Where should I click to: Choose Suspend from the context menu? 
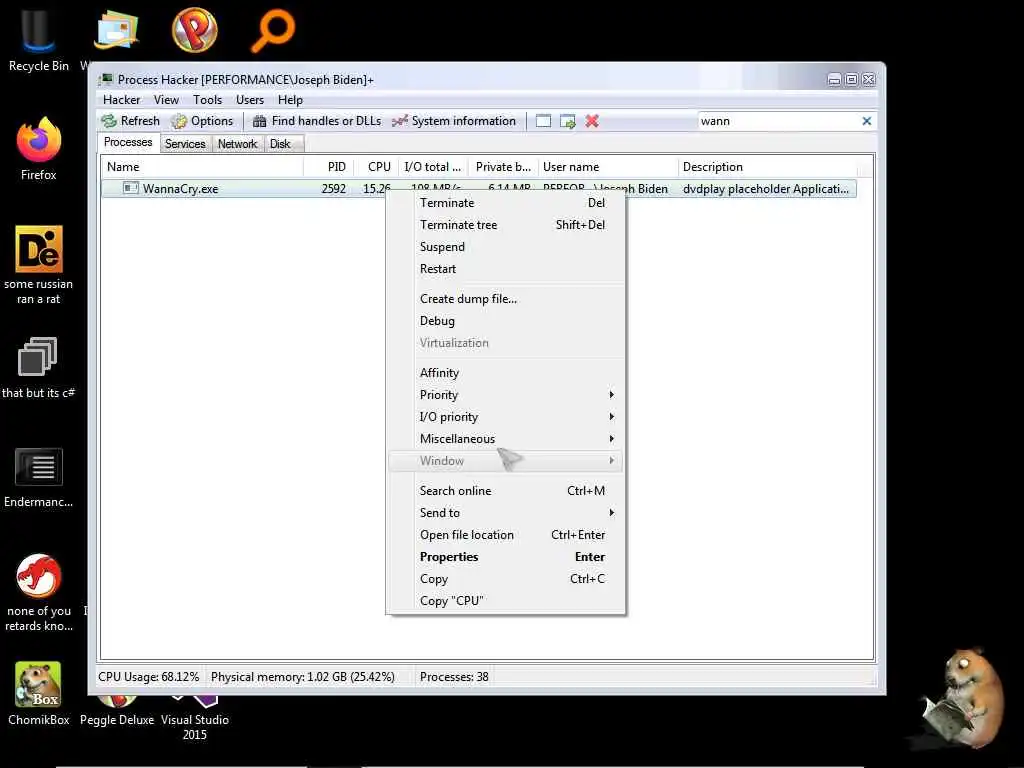[505, 247]
